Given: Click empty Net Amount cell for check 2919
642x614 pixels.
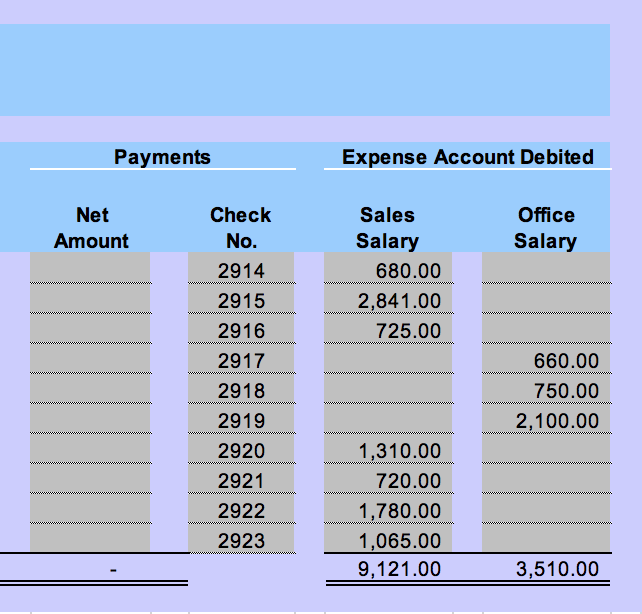Looking at the screenshot, I should click(x=90, y=418).
